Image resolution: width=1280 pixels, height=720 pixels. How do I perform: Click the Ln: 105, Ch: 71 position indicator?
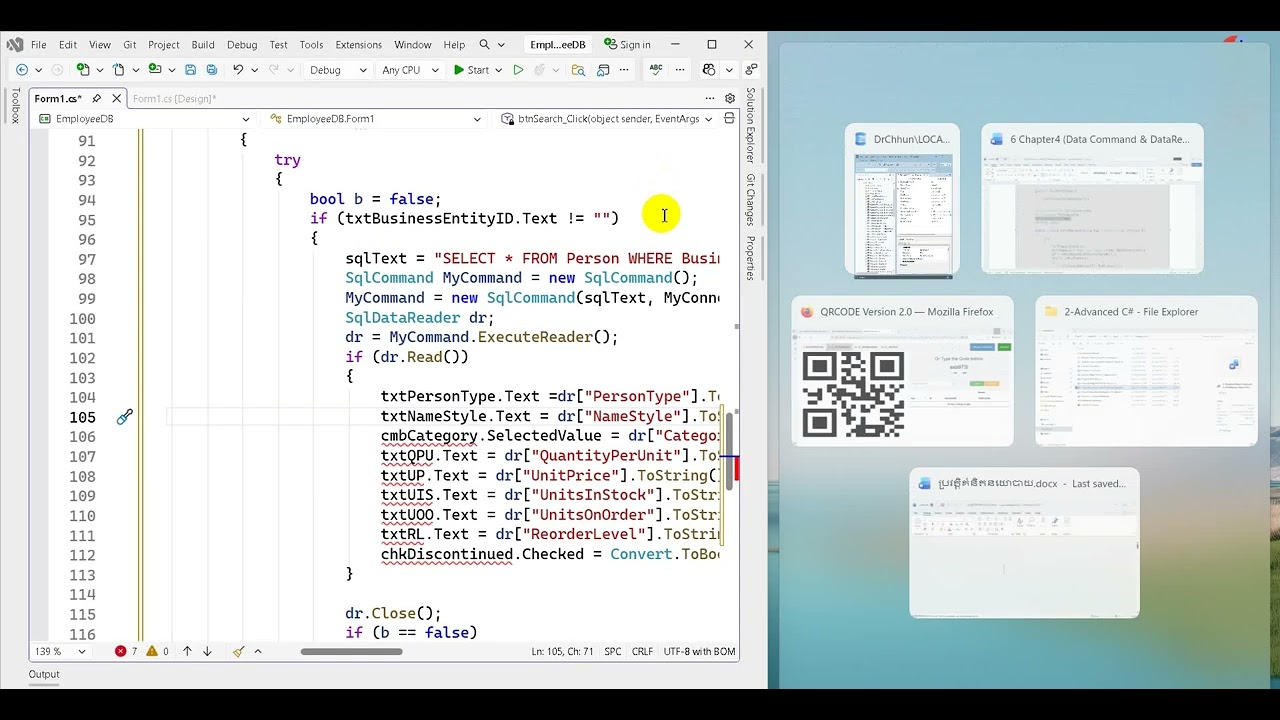pyautogui.click(x=560, y=651)
